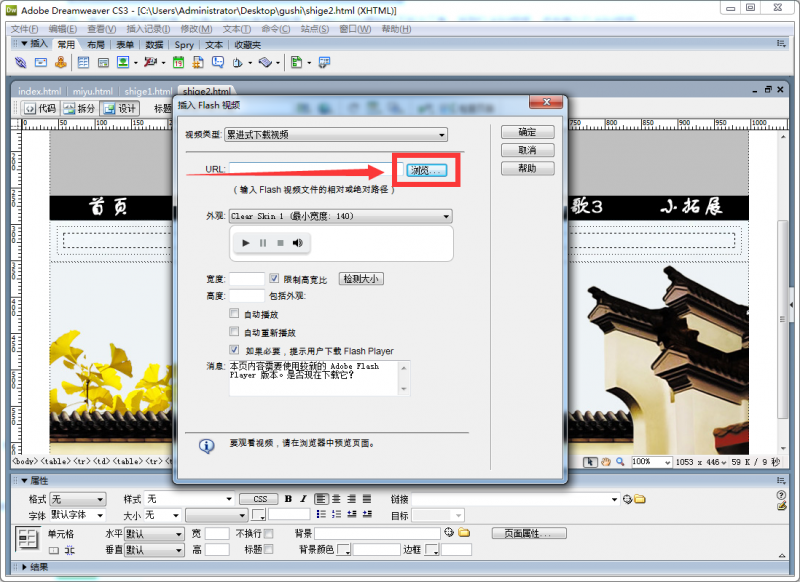
Task: Open the 修改(M) menu
Action: click(x=196, y=29)
